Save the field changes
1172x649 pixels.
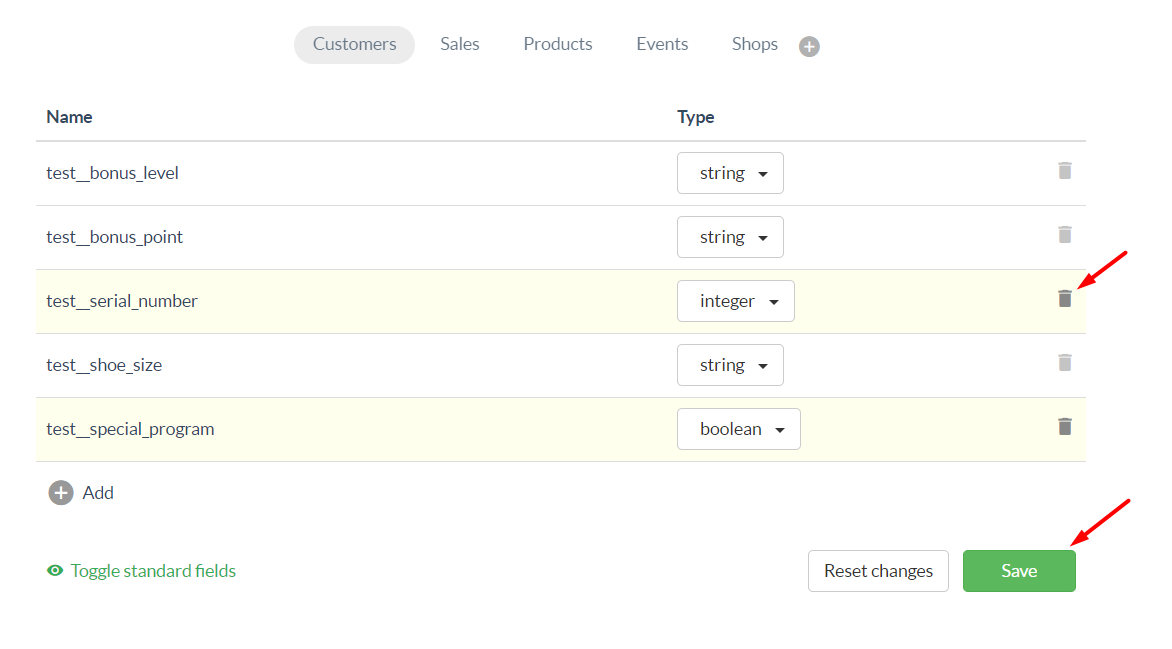point(1019,570)
